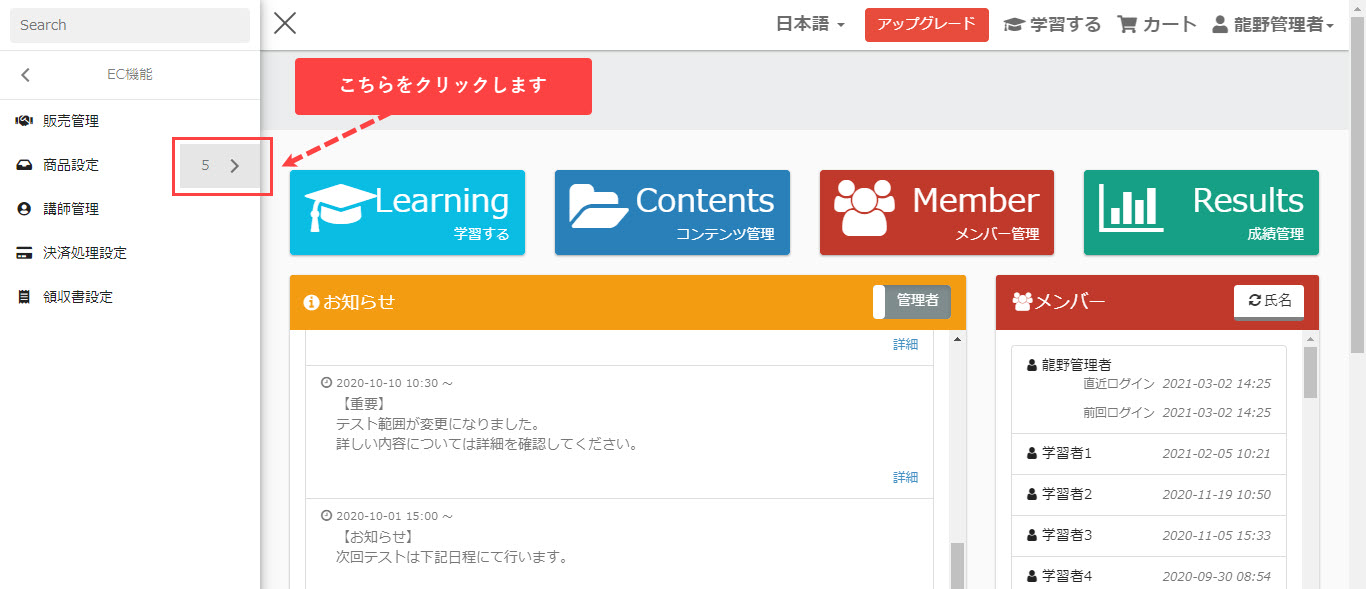Open the Contents folder tile
The height and width of the screenshot is (589, 1366).
click(x=672, y=212)
